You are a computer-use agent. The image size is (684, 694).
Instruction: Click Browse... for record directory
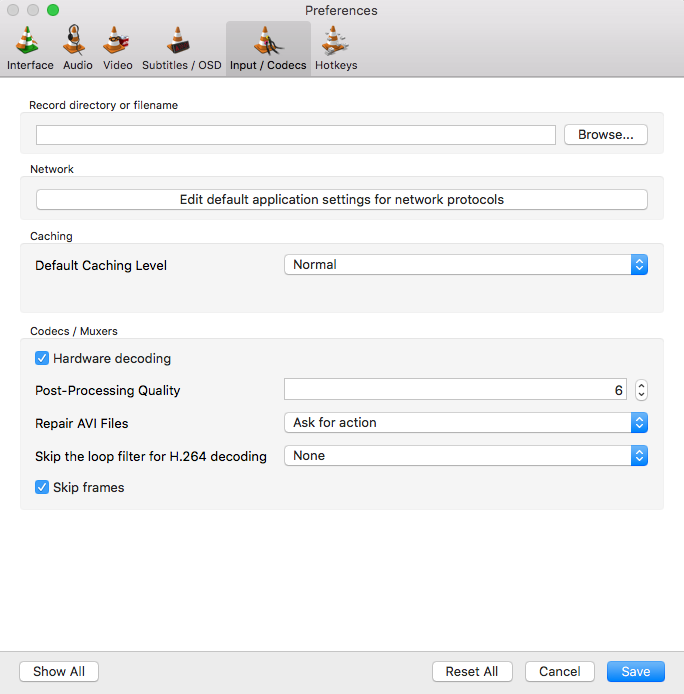(x=606, y=135)
